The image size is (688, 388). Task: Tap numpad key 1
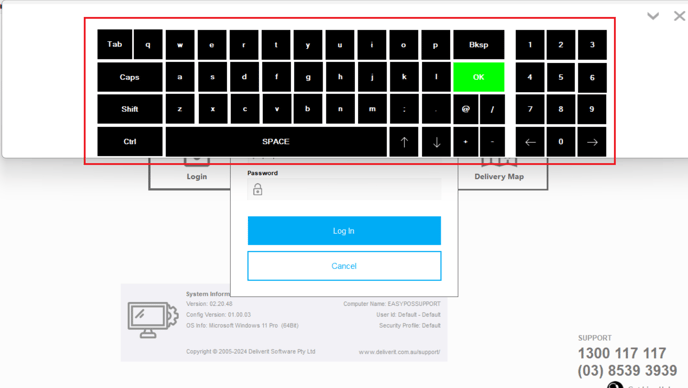click(x=530, y=45)
